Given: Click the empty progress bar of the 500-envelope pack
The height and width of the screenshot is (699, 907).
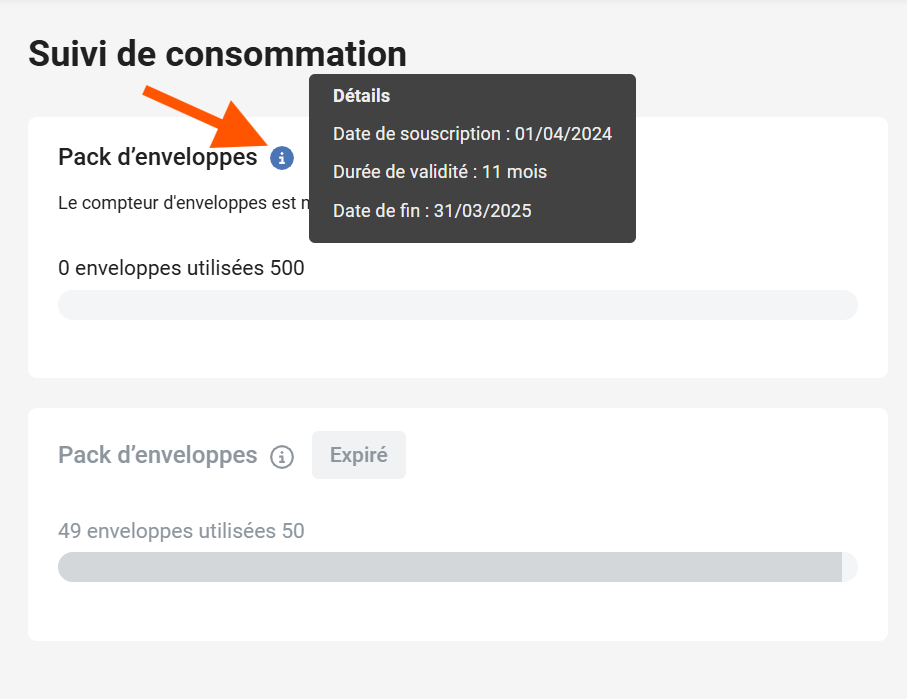Looking at the screenshot, I should pos(457,305).
